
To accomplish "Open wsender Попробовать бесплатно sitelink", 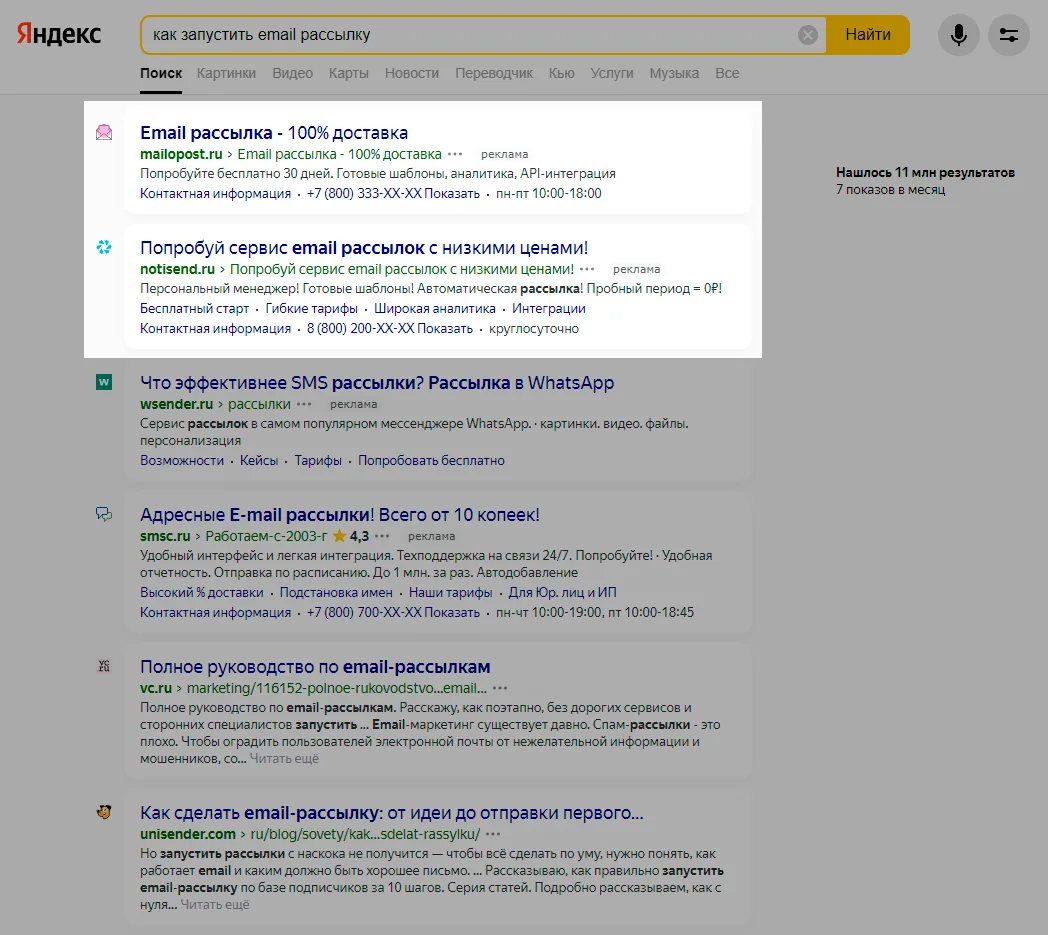I will (x=431, y=460).
